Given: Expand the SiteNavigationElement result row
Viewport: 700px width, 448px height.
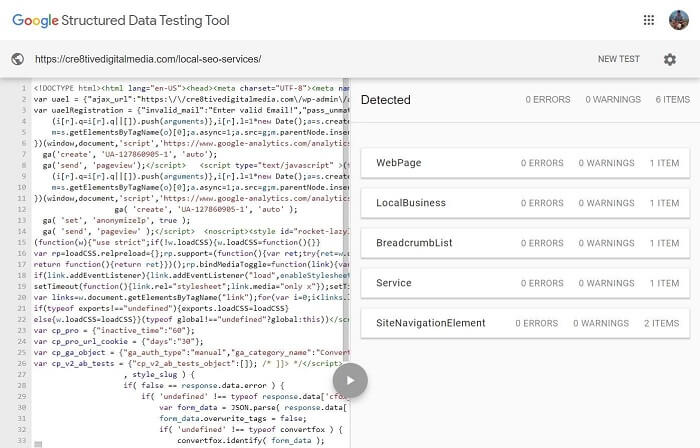Looking at the screenshot, I should point(525,323).
